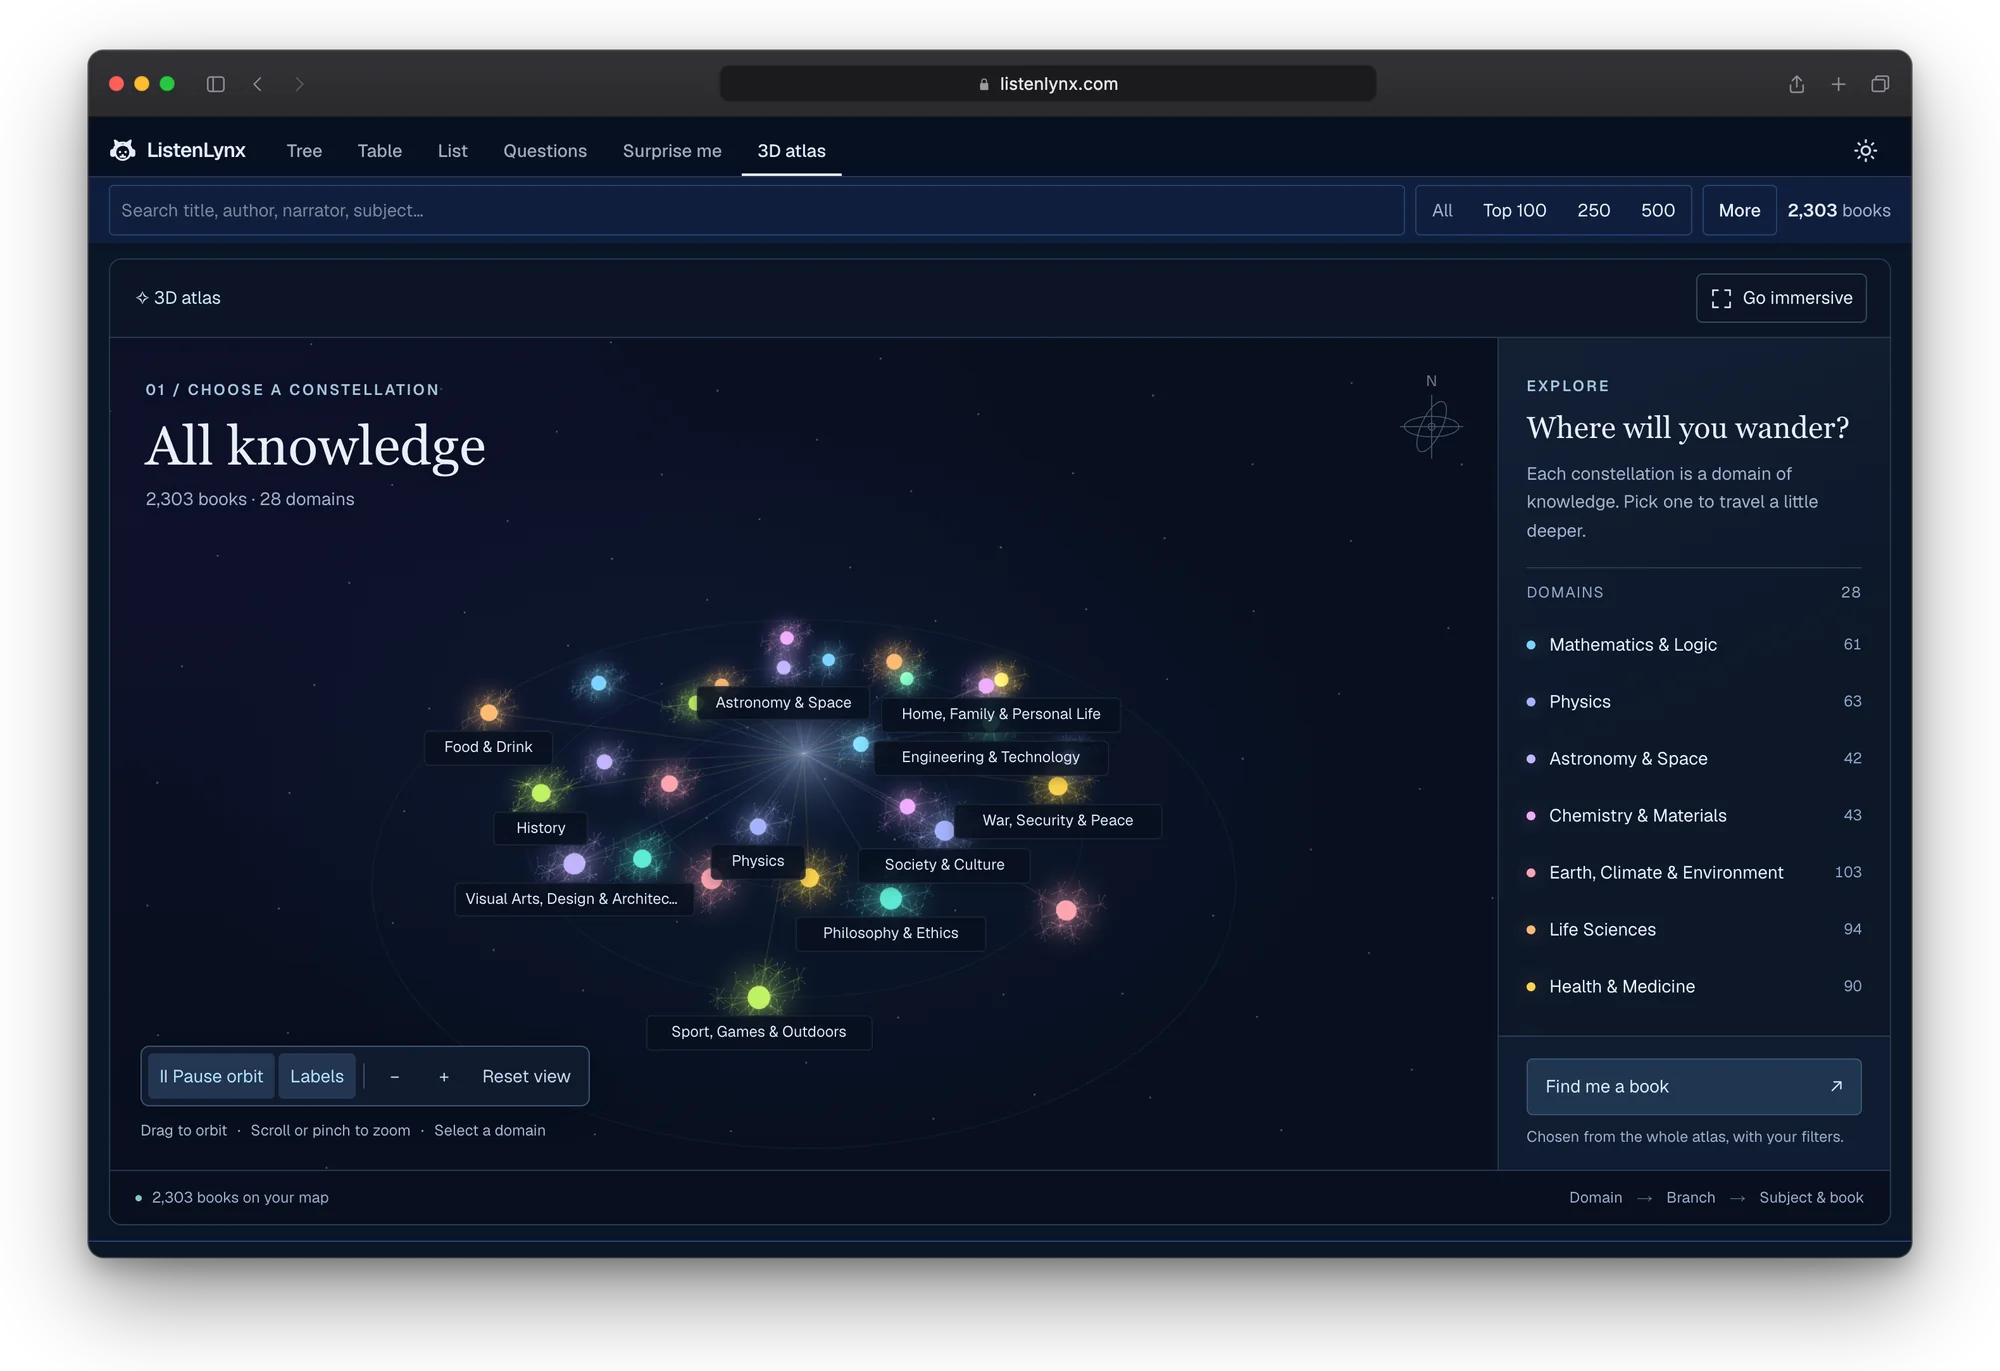Select the All filter option

point(1442,210)
